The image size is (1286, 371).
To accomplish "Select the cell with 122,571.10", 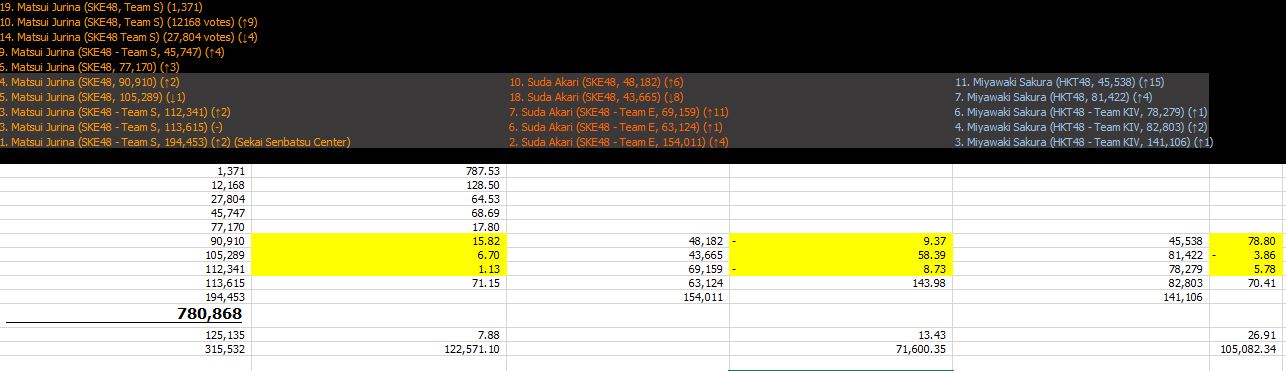I will coord(378,349).
